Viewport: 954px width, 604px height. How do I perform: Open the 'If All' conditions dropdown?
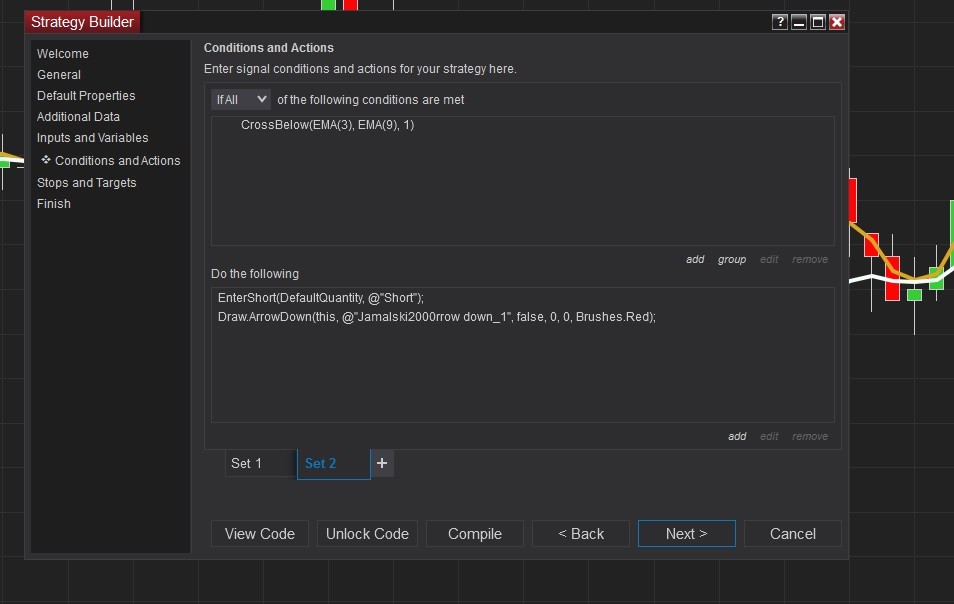point(241,99)
